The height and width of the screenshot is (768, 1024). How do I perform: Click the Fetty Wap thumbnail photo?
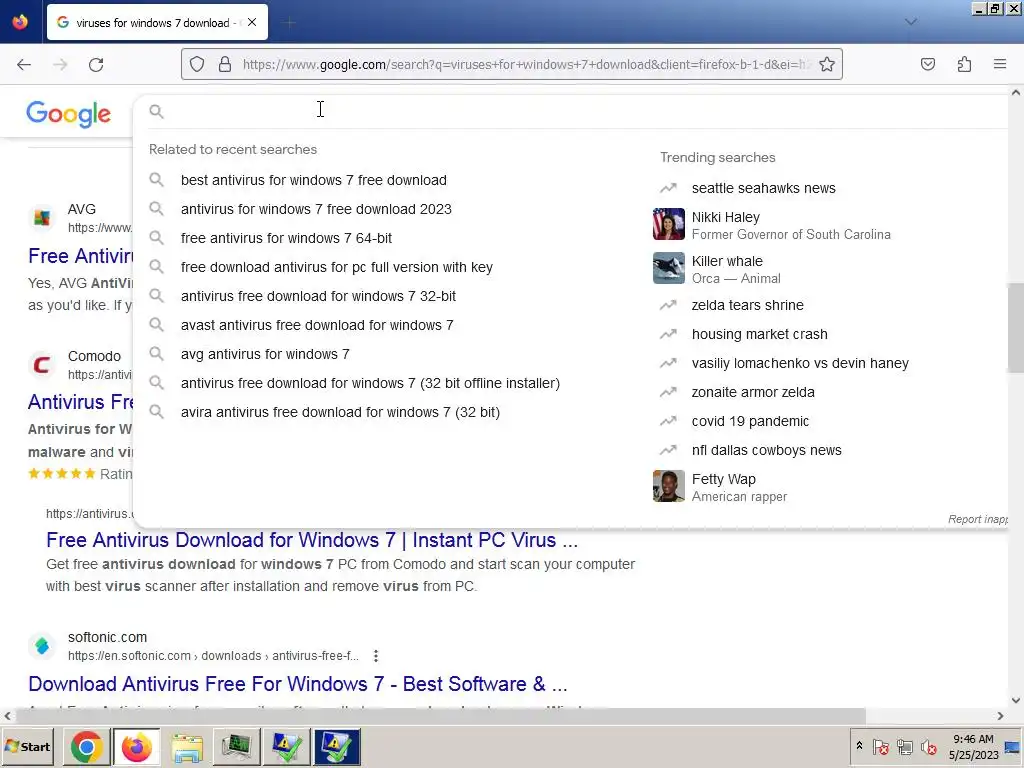coord(669,486)
